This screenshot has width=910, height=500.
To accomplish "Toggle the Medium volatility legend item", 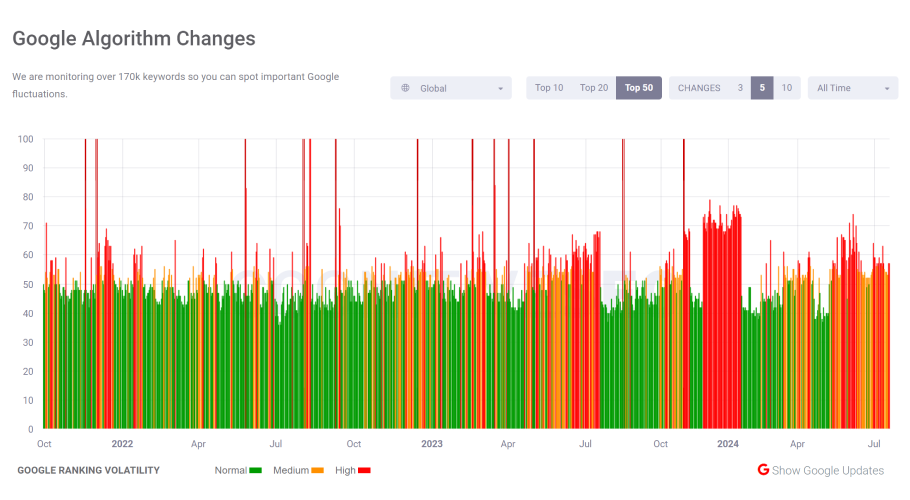I will (298, 470).
